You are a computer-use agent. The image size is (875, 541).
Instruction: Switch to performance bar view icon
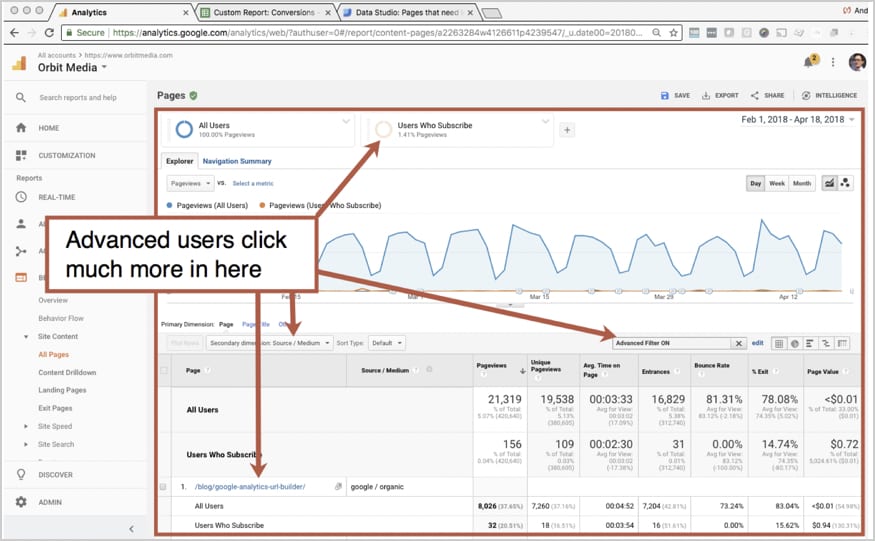click(x=810, y=343)
